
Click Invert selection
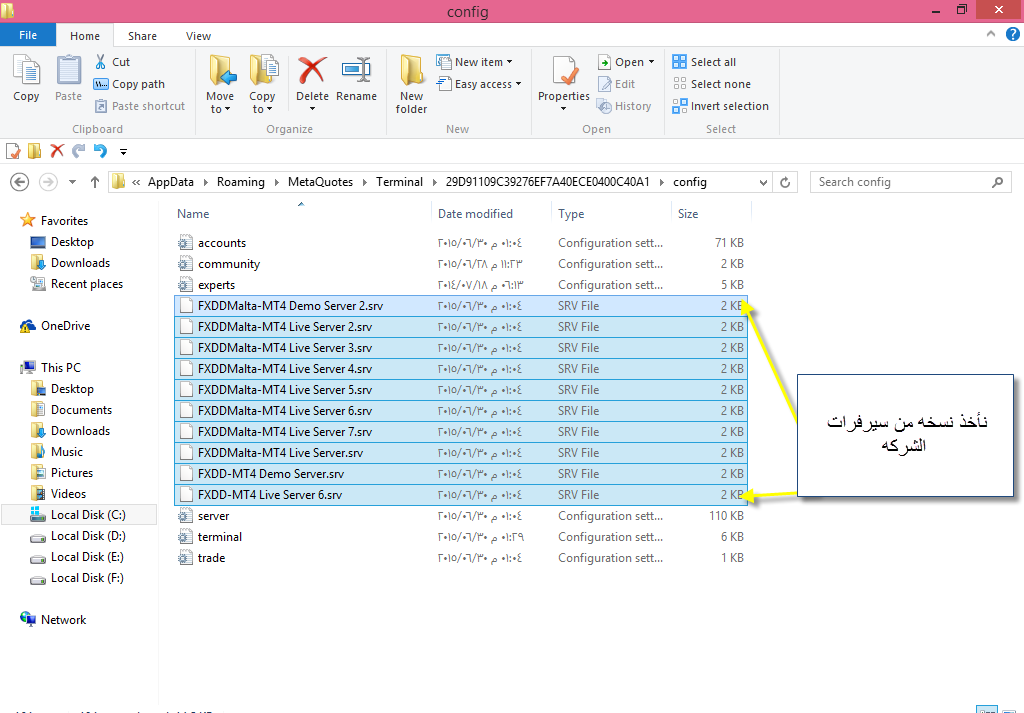pyautogui.click(x=720, y=106)
